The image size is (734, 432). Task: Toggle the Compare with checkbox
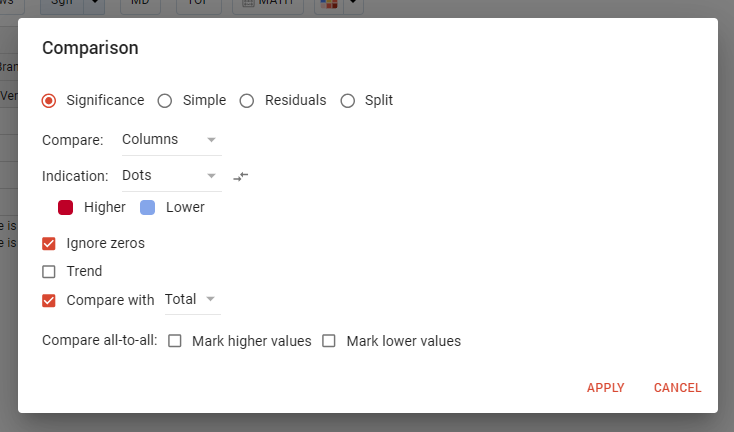pos(49,300)
